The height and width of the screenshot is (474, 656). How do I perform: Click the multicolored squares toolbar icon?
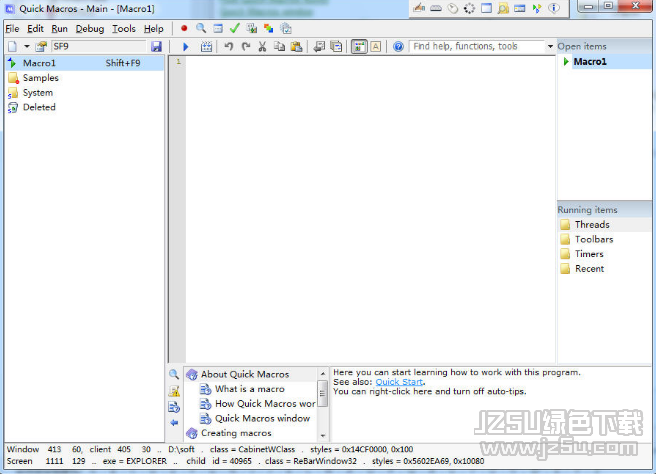coord(269,28)
